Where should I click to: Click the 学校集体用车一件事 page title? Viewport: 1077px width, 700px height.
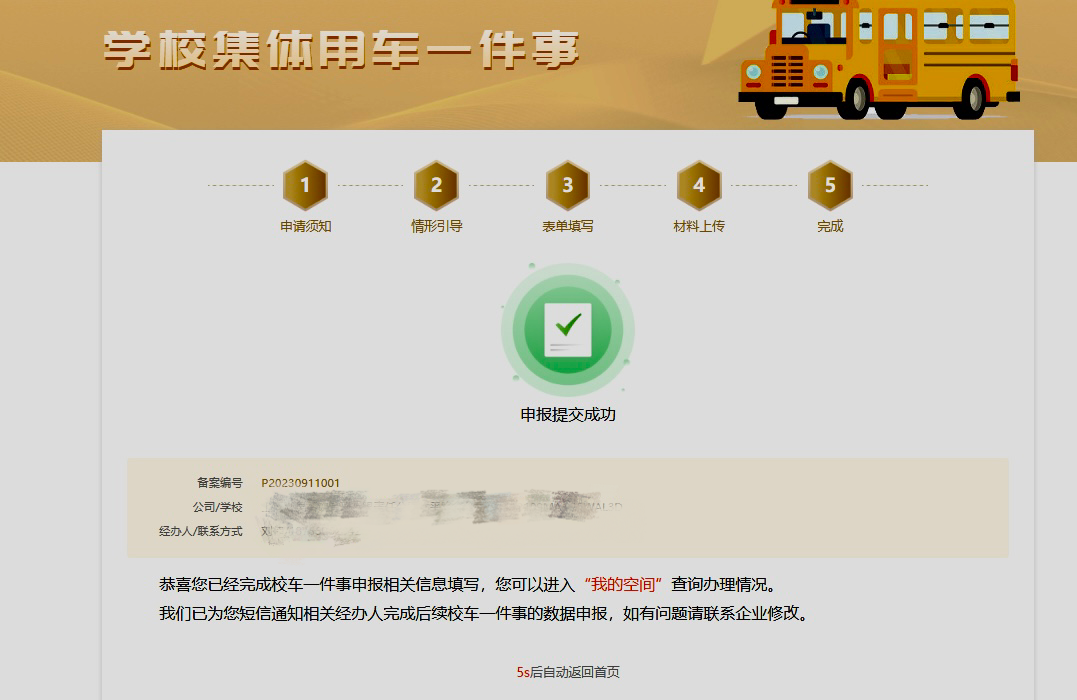coord(341,50)
